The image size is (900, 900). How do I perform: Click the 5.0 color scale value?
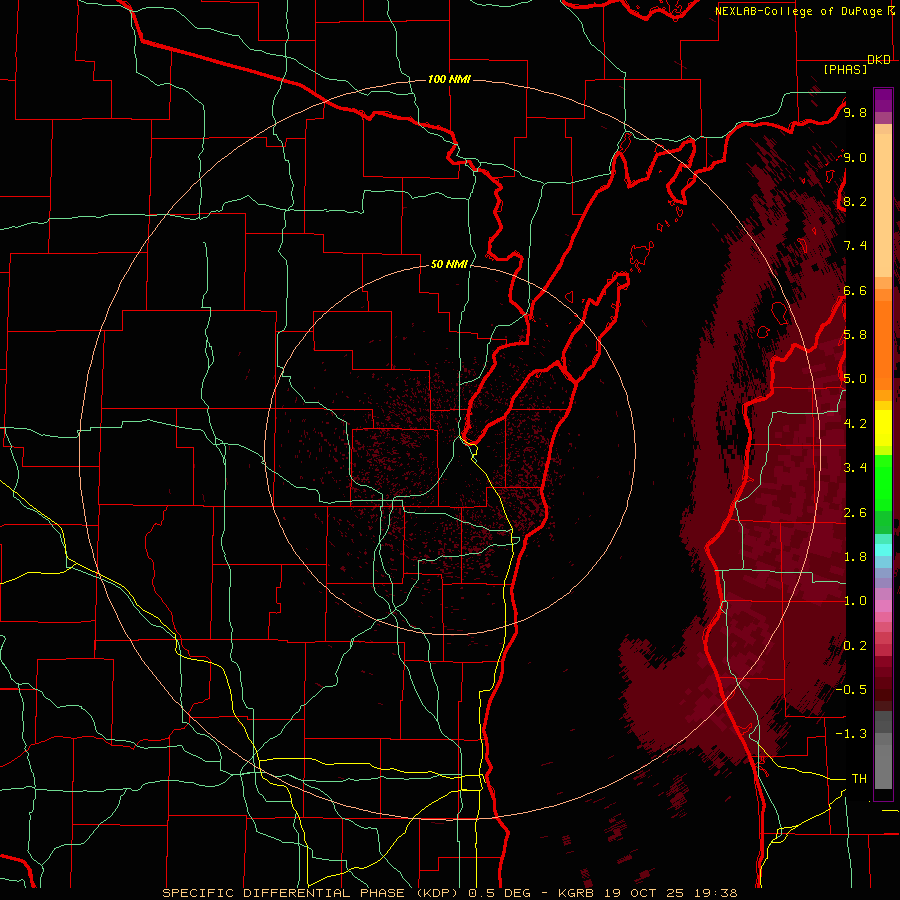point(855,379)
